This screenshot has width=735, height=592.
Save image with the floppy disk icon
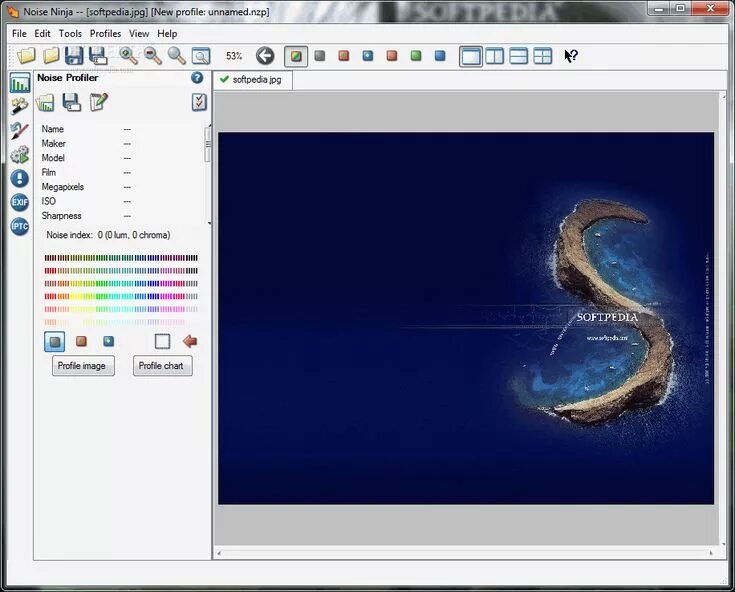coord(74,56)
